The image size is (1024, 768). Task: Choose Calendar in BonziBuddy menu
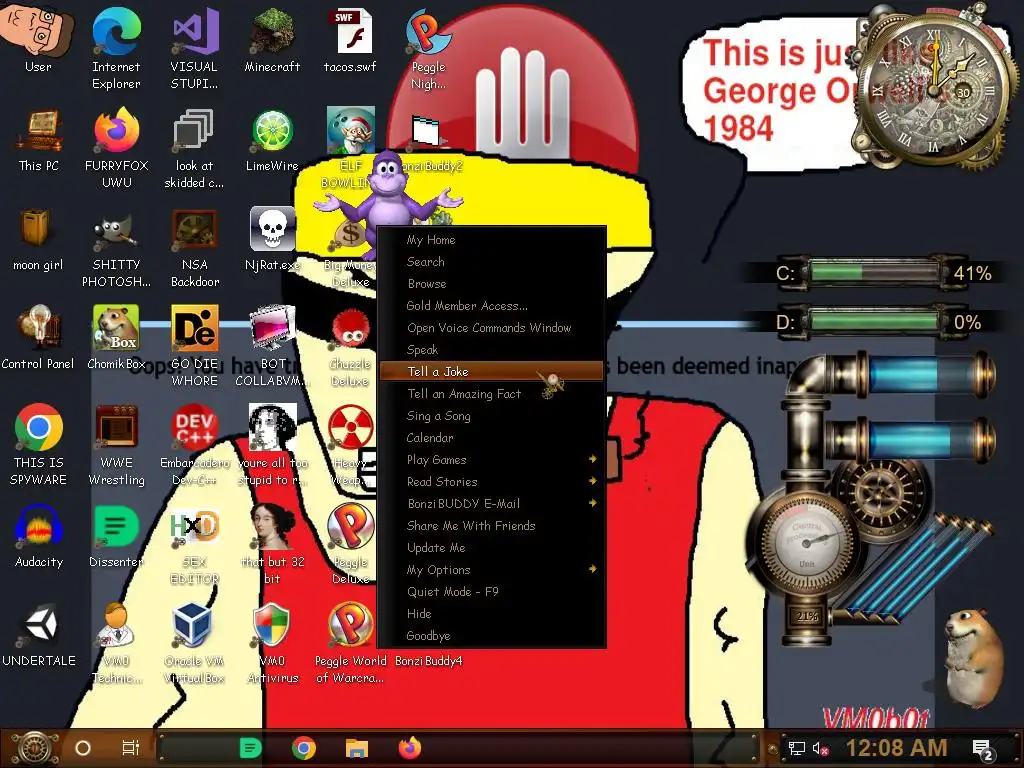(x=491, y=438)
